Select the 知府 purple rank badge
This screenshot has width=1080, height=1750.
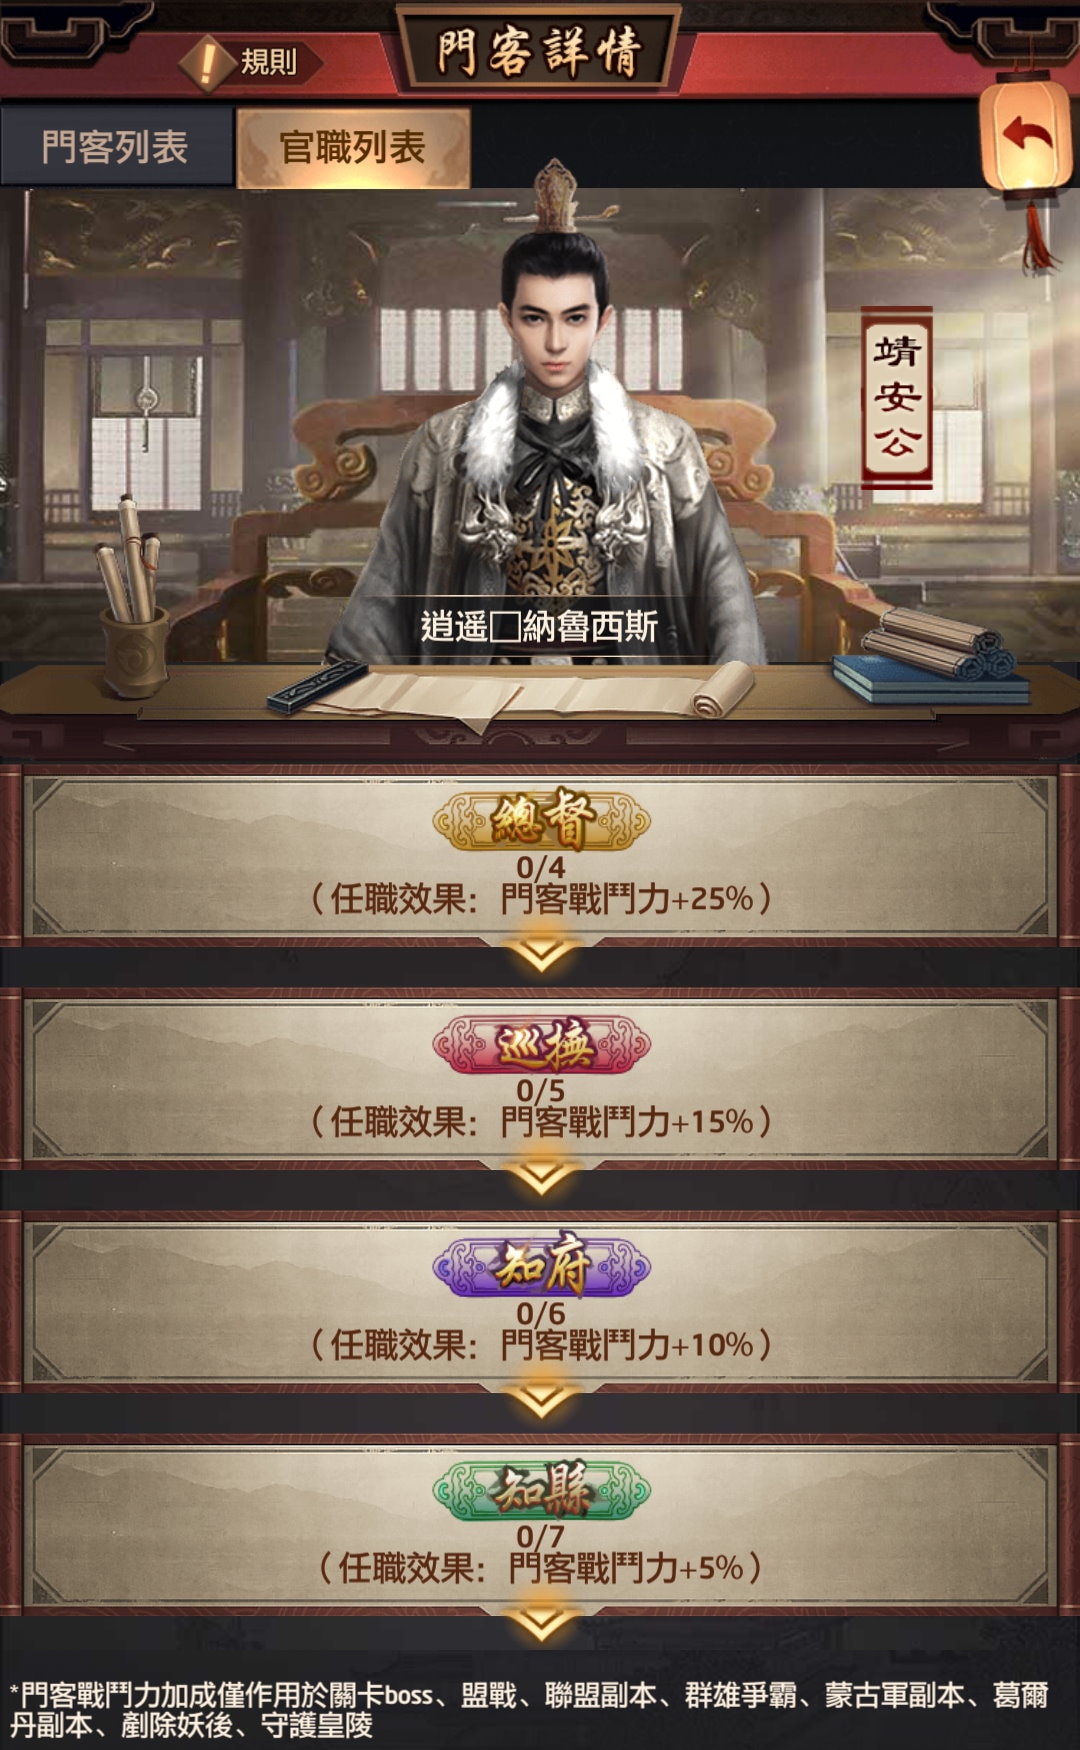(541, 1267)
